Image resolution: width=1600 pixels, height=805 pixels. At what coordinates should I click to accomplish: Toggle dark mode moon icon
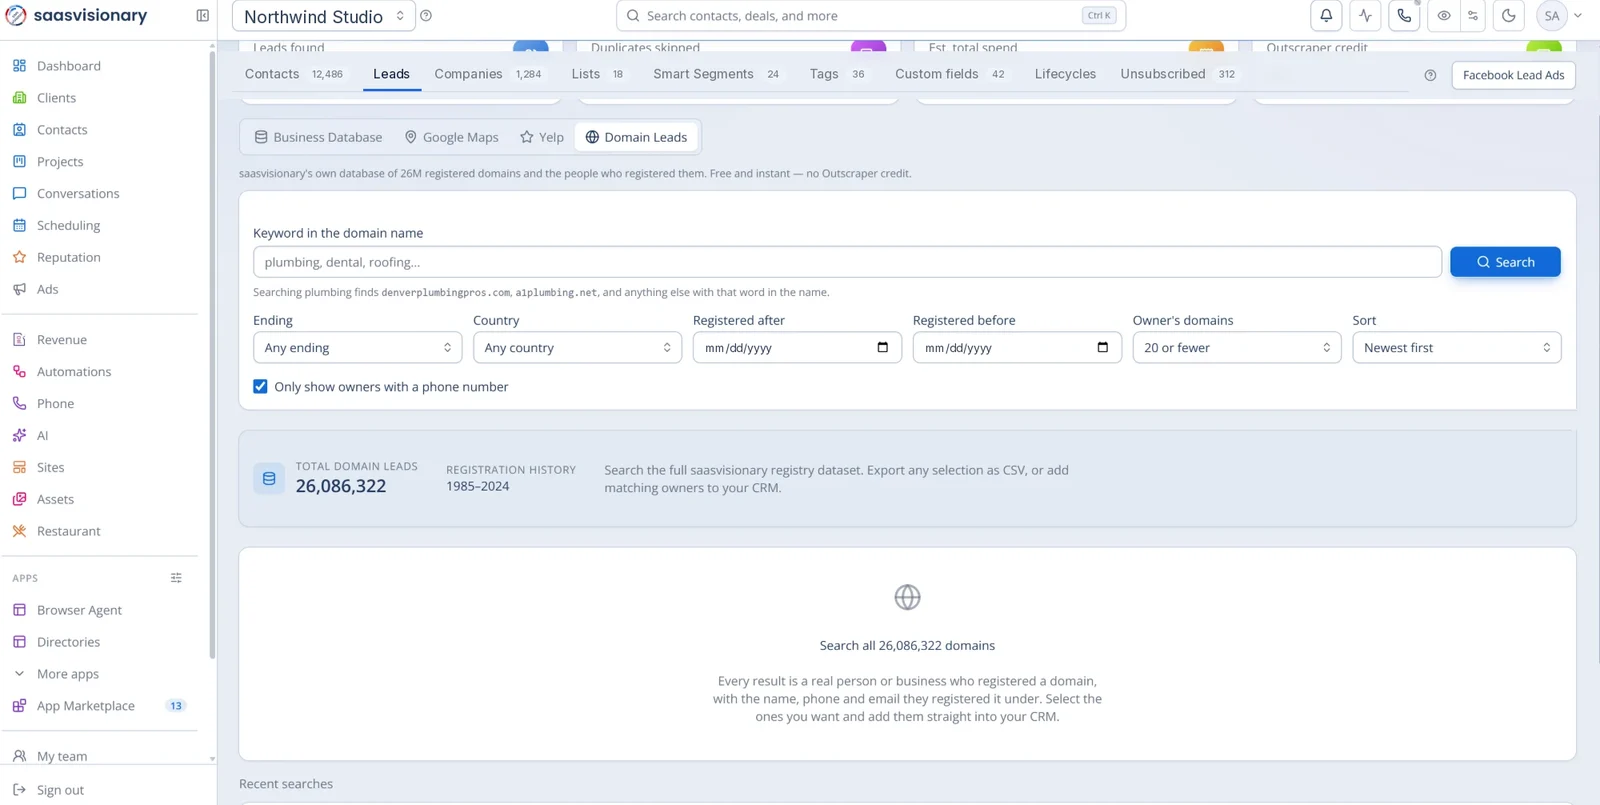coord(1508,16)
